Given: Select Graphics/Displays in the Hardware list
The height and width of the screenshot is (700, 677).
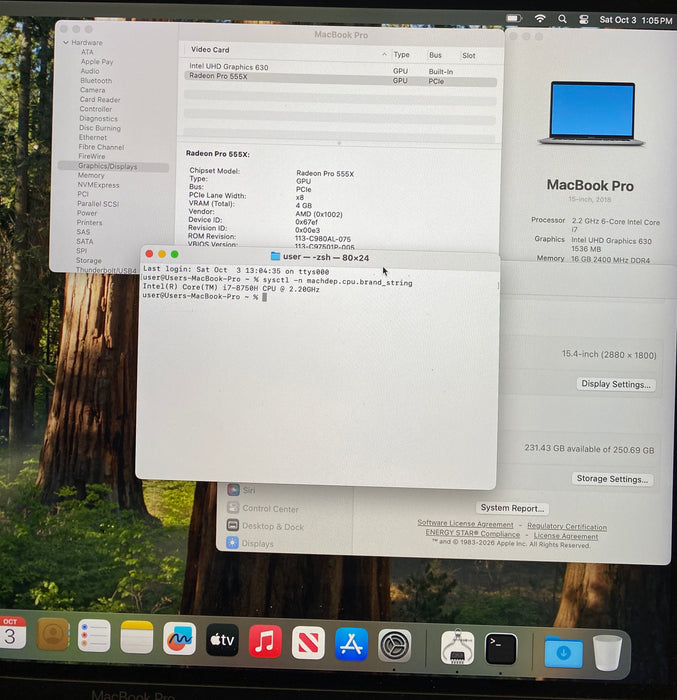Looking at the screenshot, I should tap(113, 166).
